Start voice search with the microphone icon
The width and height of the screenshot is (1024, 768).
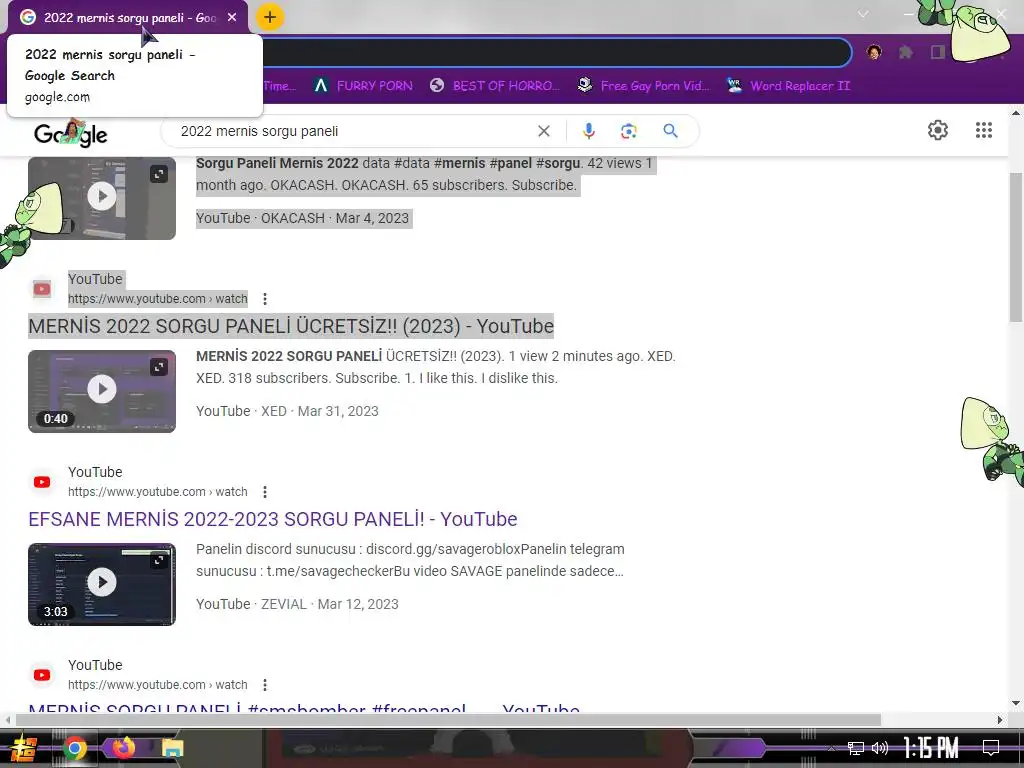[x=588, y=131]
